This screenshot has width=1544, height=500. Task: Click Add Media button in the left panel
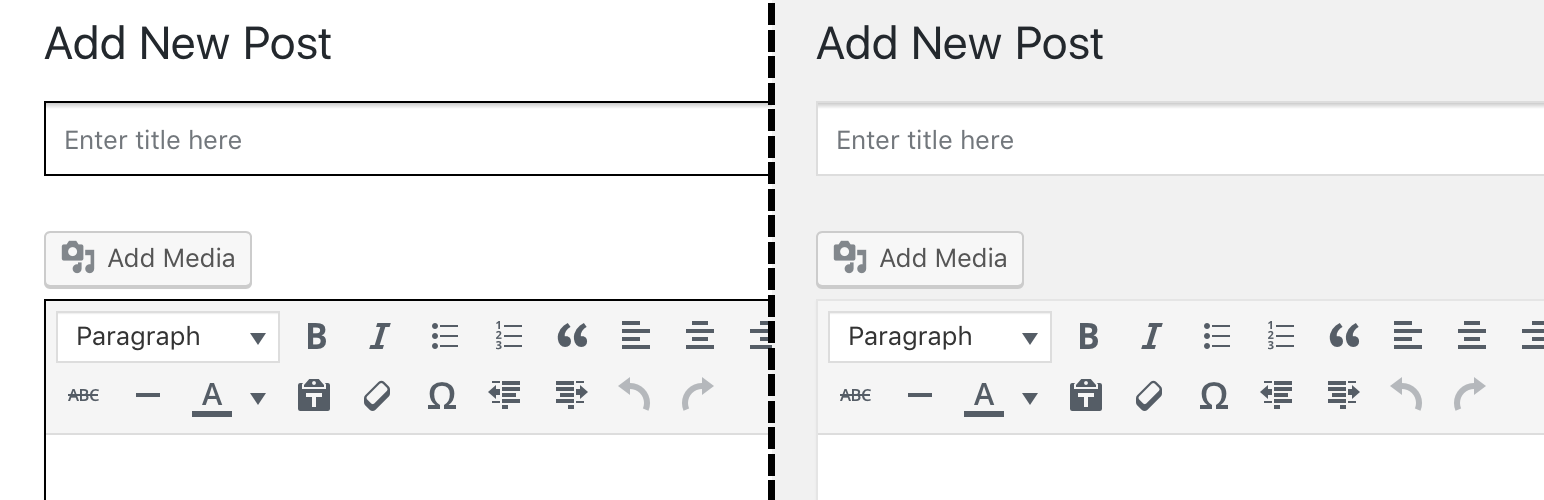pos(148,259)
